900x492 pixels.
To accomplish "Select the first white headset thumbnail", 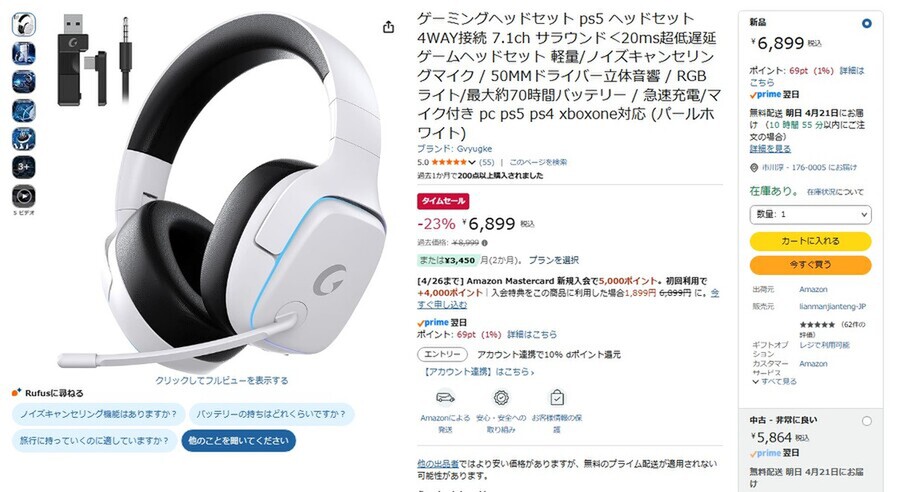I will coord(24,24).
